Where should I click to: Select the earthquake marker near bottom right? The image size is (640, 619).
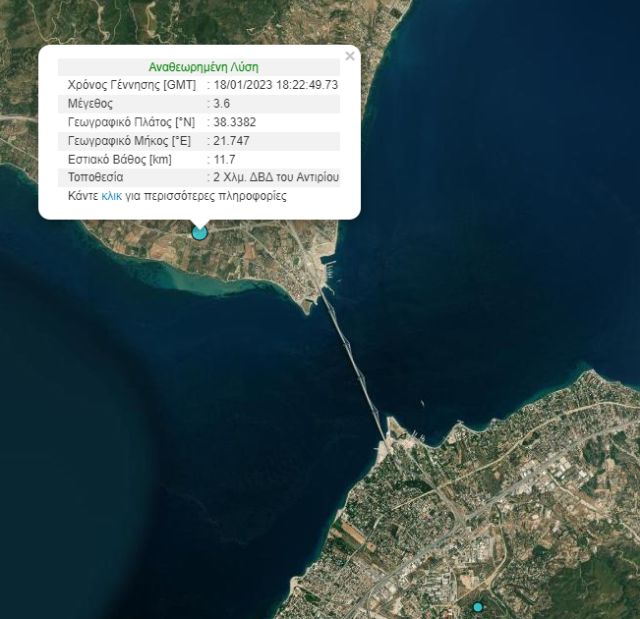[x=478, y=607]
